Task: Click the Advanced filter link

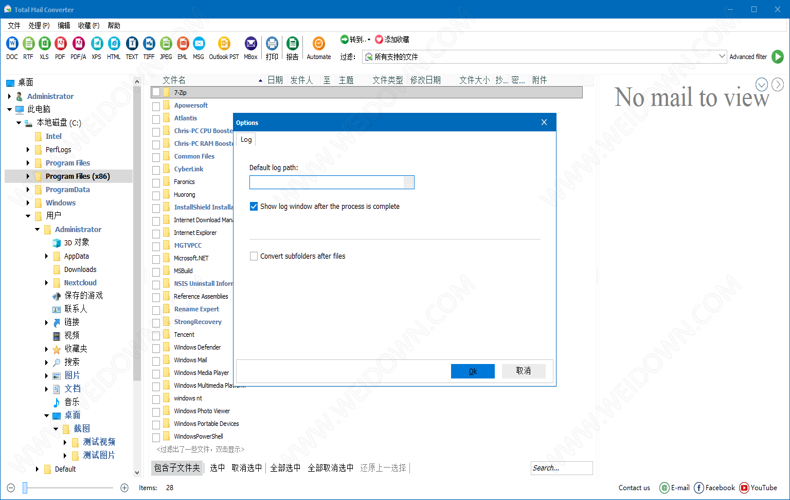Action: [748, 56]
